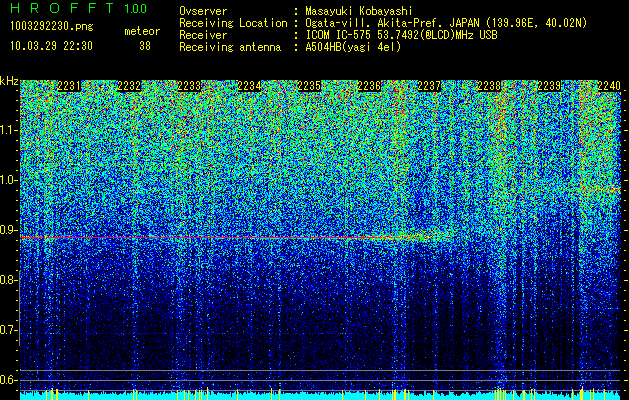Click the 2233 time marker

pyautogui.click(x=189, y=86)
